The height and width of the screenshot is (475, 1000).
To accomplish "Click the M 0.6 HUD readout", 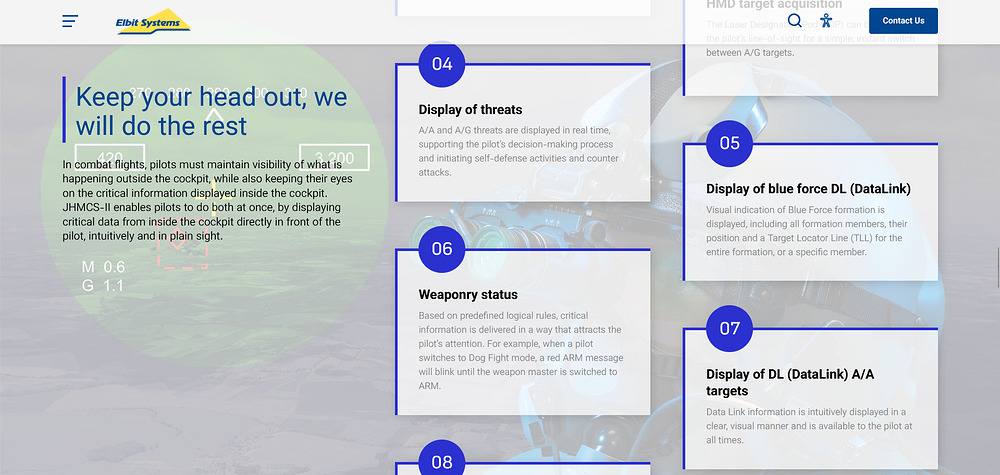I will [x=103, y=267].
